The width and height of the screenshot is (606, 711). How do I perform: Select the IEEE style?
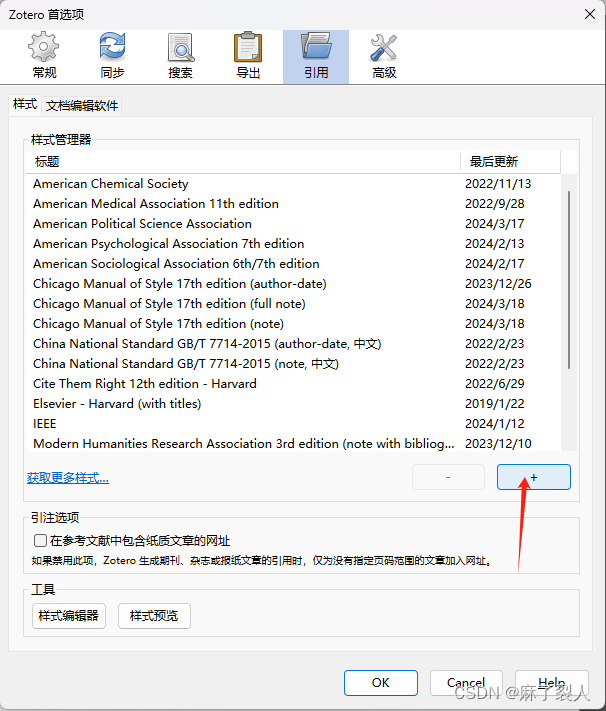(x=293, y=423)
